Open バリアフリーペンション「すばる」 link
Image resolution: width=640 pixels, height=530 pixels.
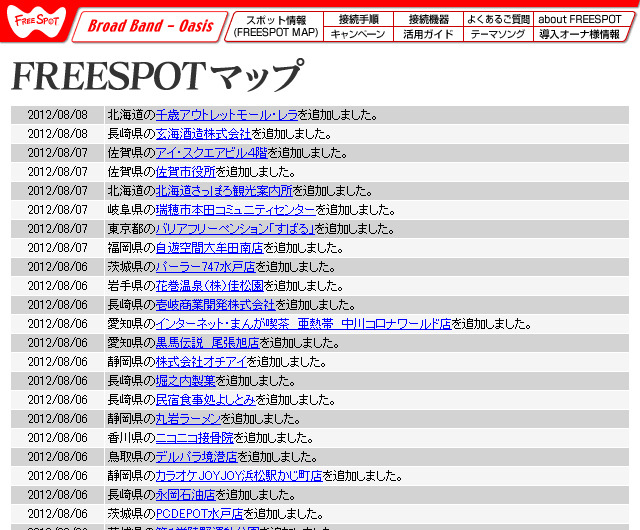[235, 229]
